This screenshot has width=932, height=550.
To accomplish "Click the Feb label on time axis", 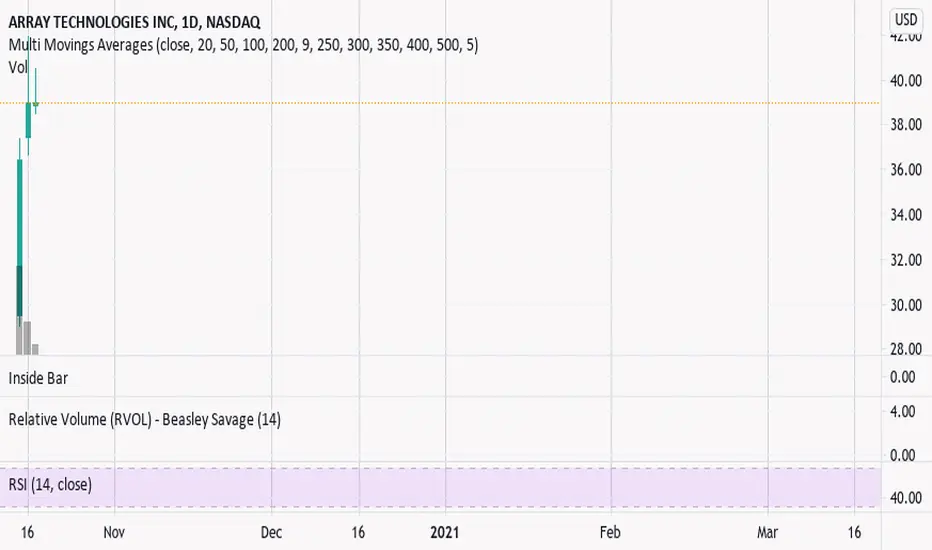I will click(x=610, y=532).
